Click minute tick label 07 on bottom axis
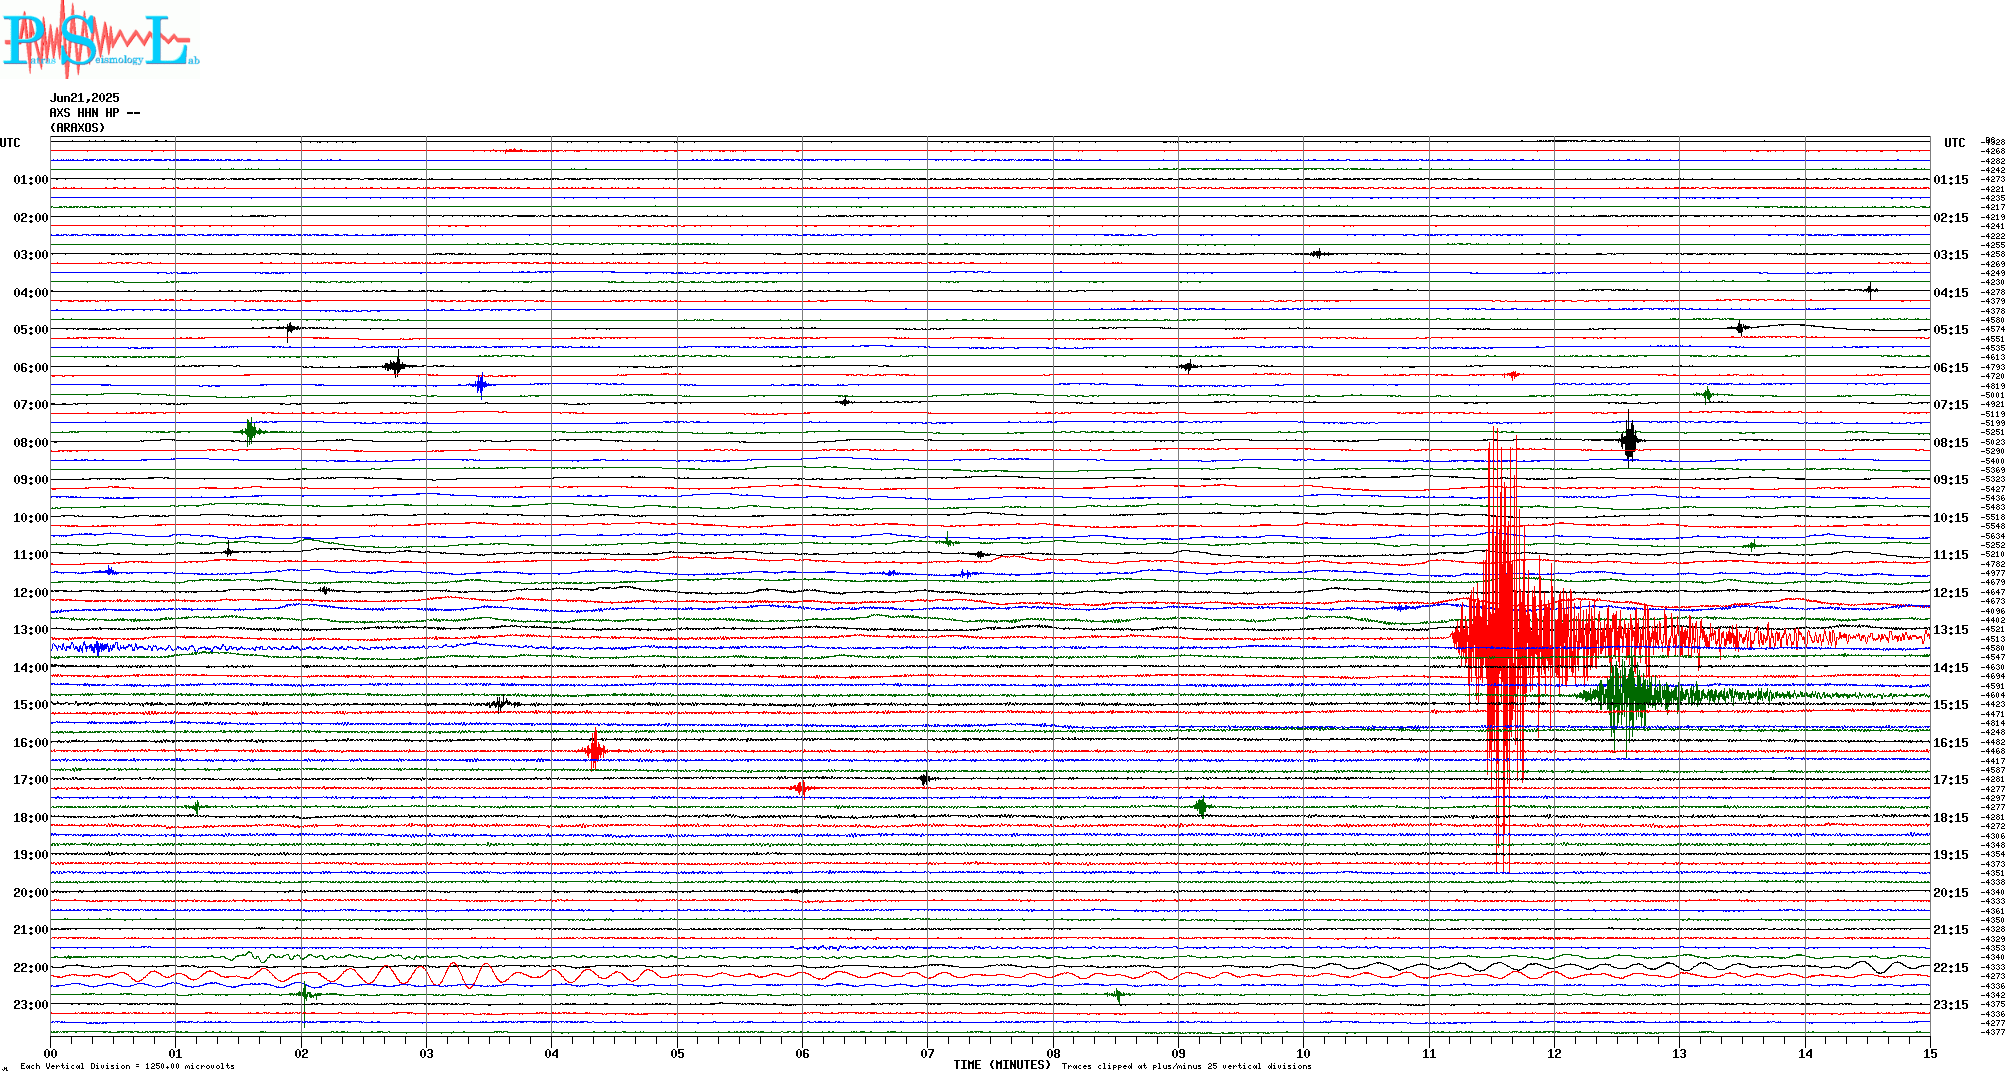This screenshot has height=1080, width=2010. (x=928, y=1053)
